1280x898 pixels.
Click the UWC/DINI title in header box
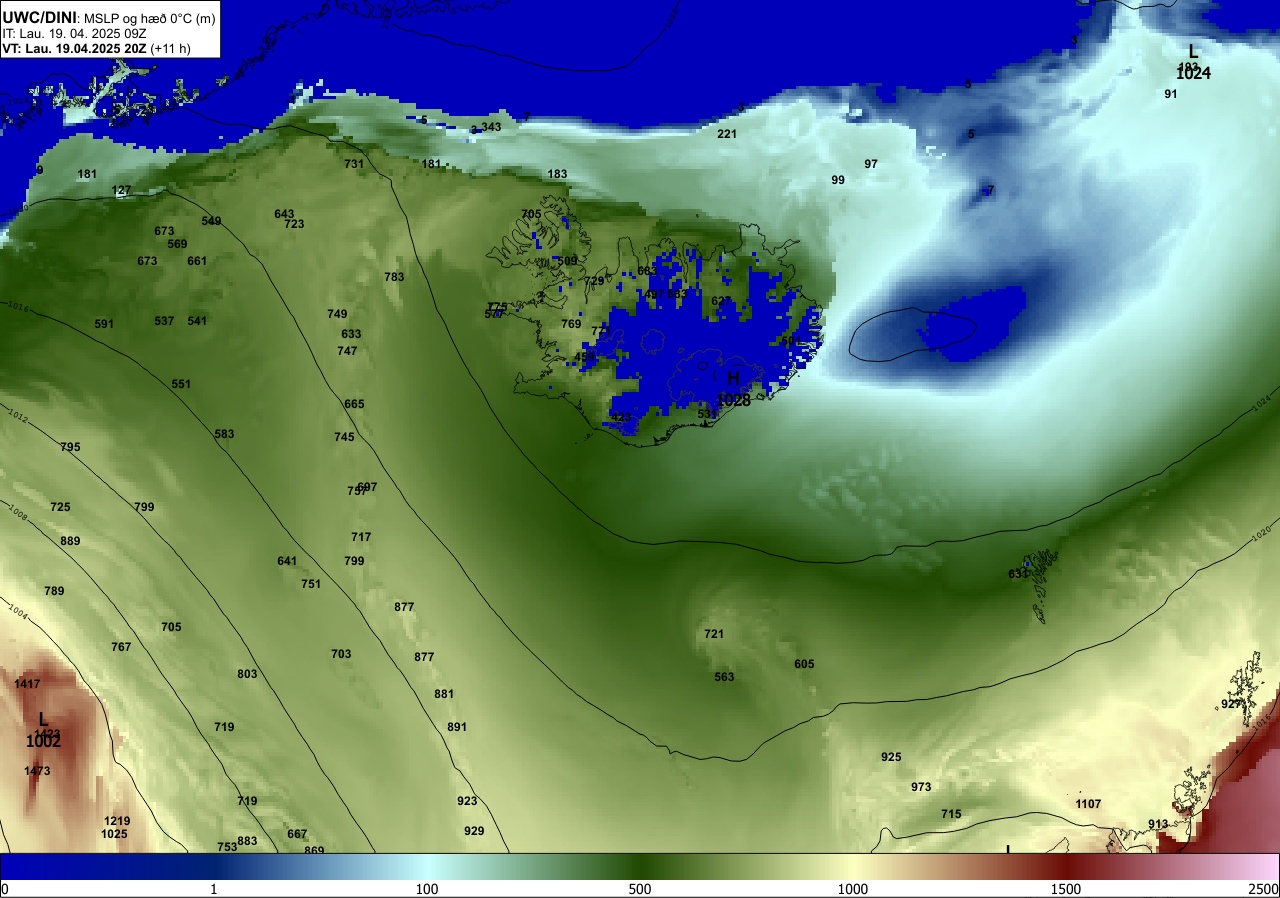[39, 17]
